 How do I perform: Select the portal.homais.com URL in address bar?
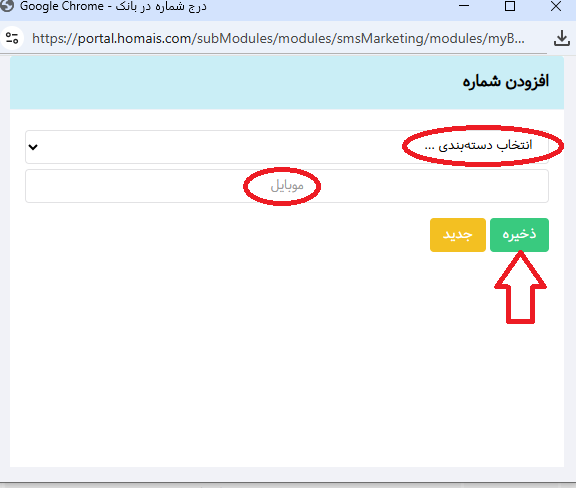tap(278, 38)
